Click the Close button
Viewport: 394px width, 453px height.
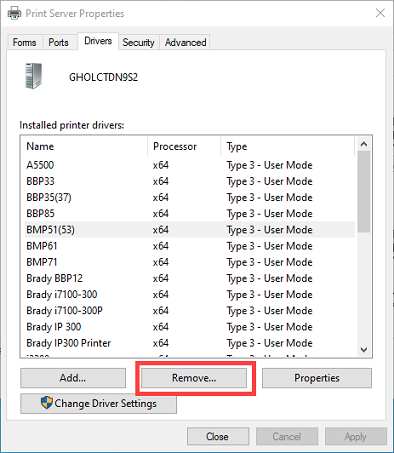(x=218, y=436)
